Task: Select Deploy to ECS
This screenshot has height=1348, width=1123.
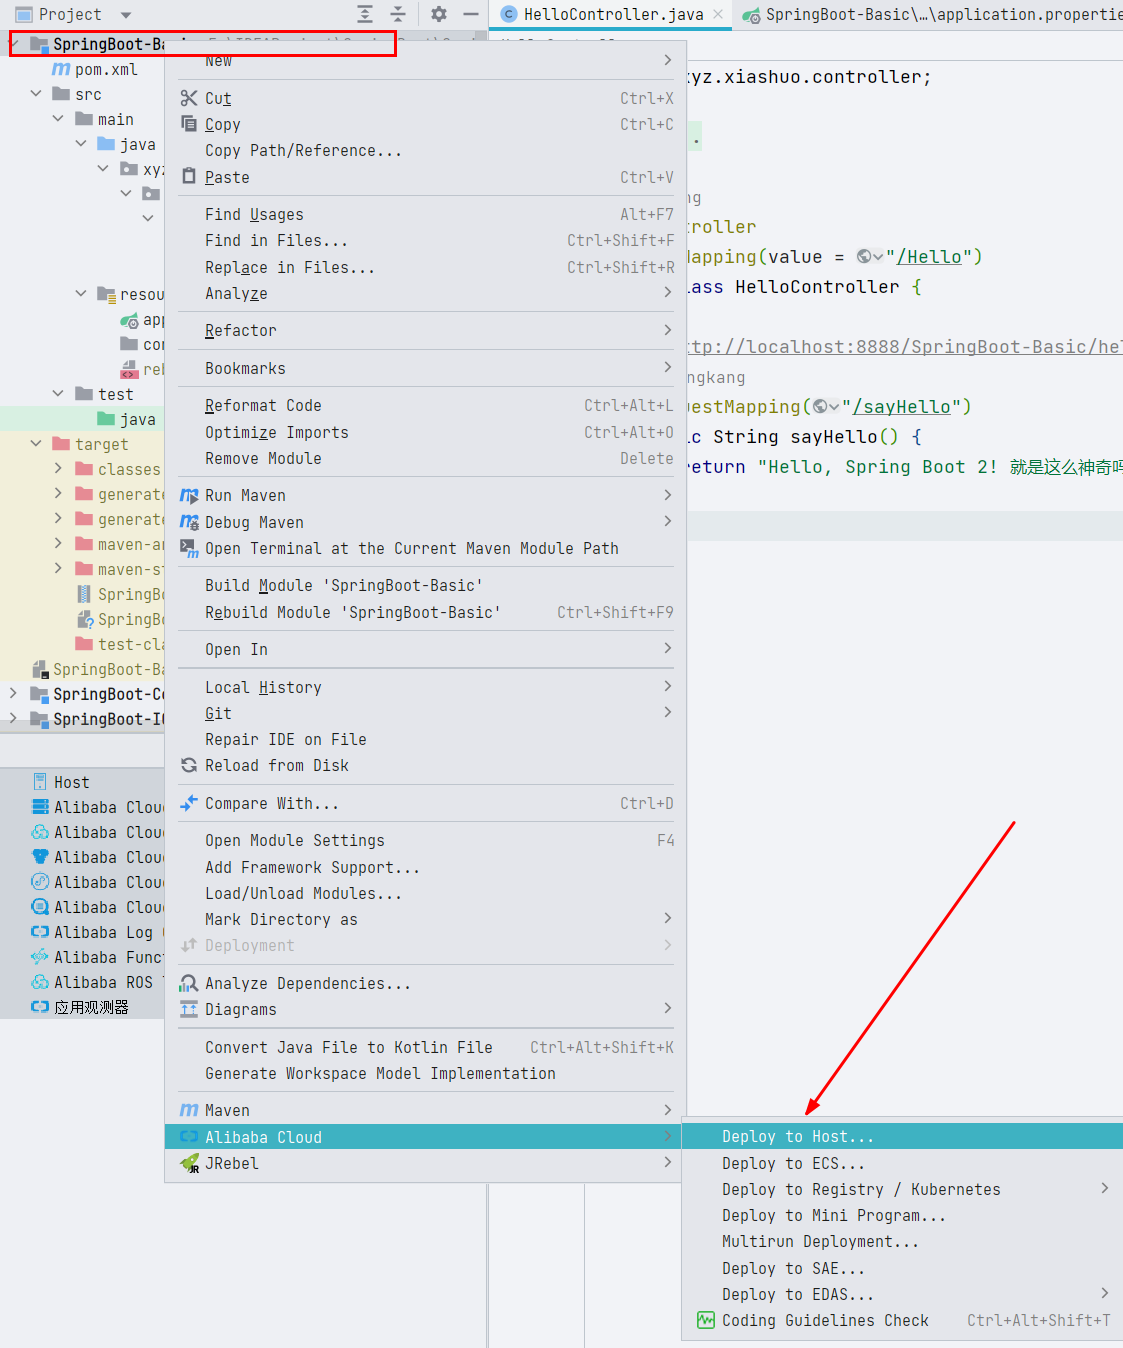Action: 903,1163
